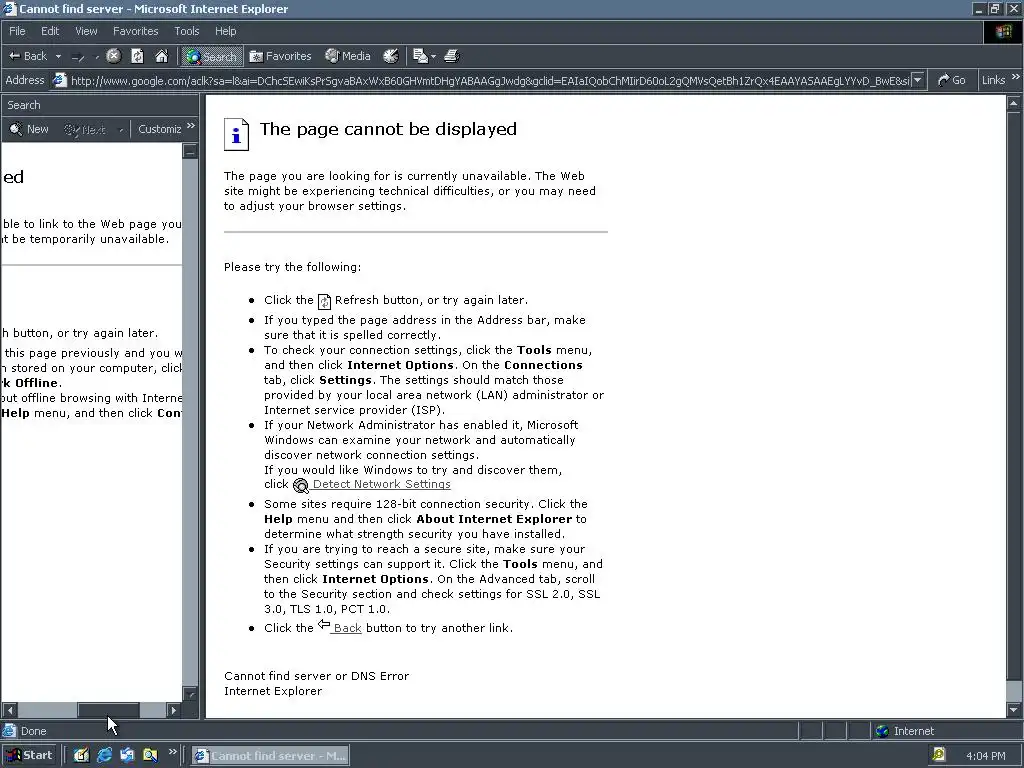Open the Back history dropdown arrow

pyautogui.click(x=58, y=57)
